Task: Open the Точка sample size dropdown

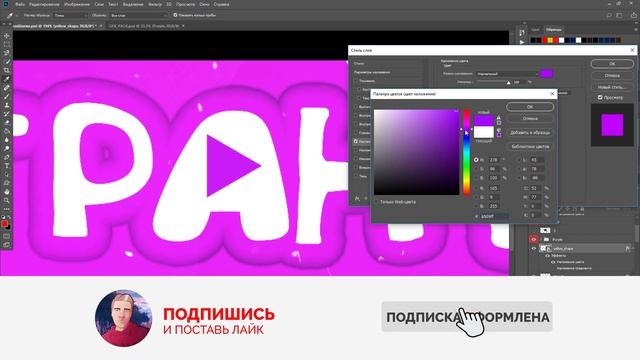Action: point(70,15)
